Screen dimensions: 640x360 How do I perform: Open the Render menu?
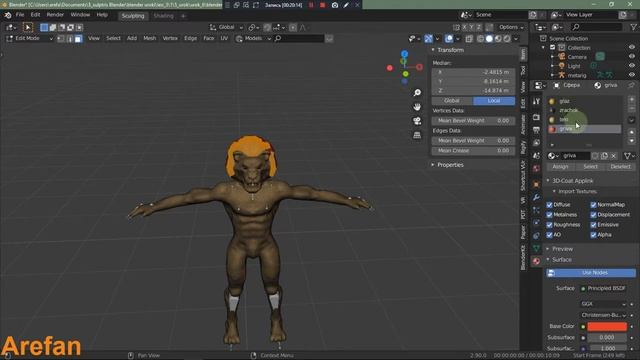(x=55, y=15)
